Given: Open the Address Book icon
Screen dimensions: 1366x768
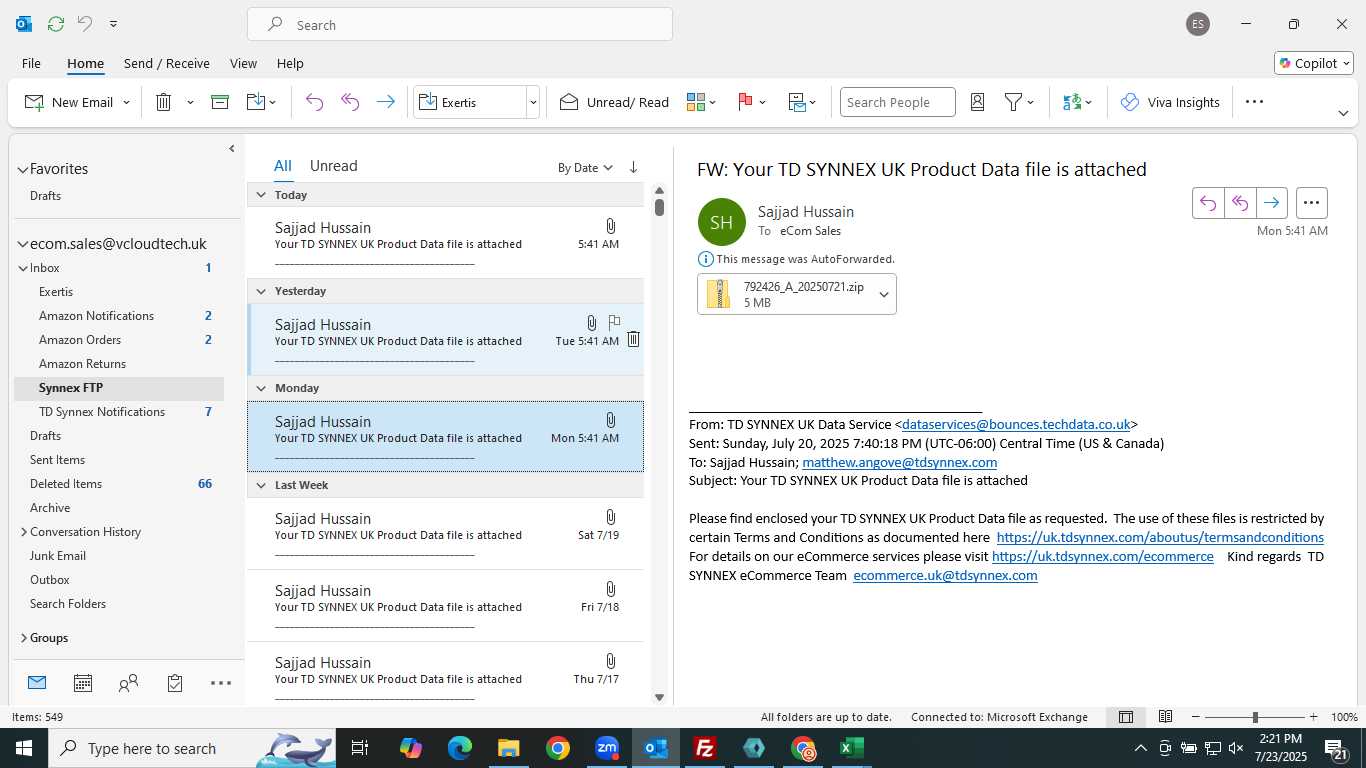Looking at the screenshot, I should pyautogui.click(x=978, y=102).
